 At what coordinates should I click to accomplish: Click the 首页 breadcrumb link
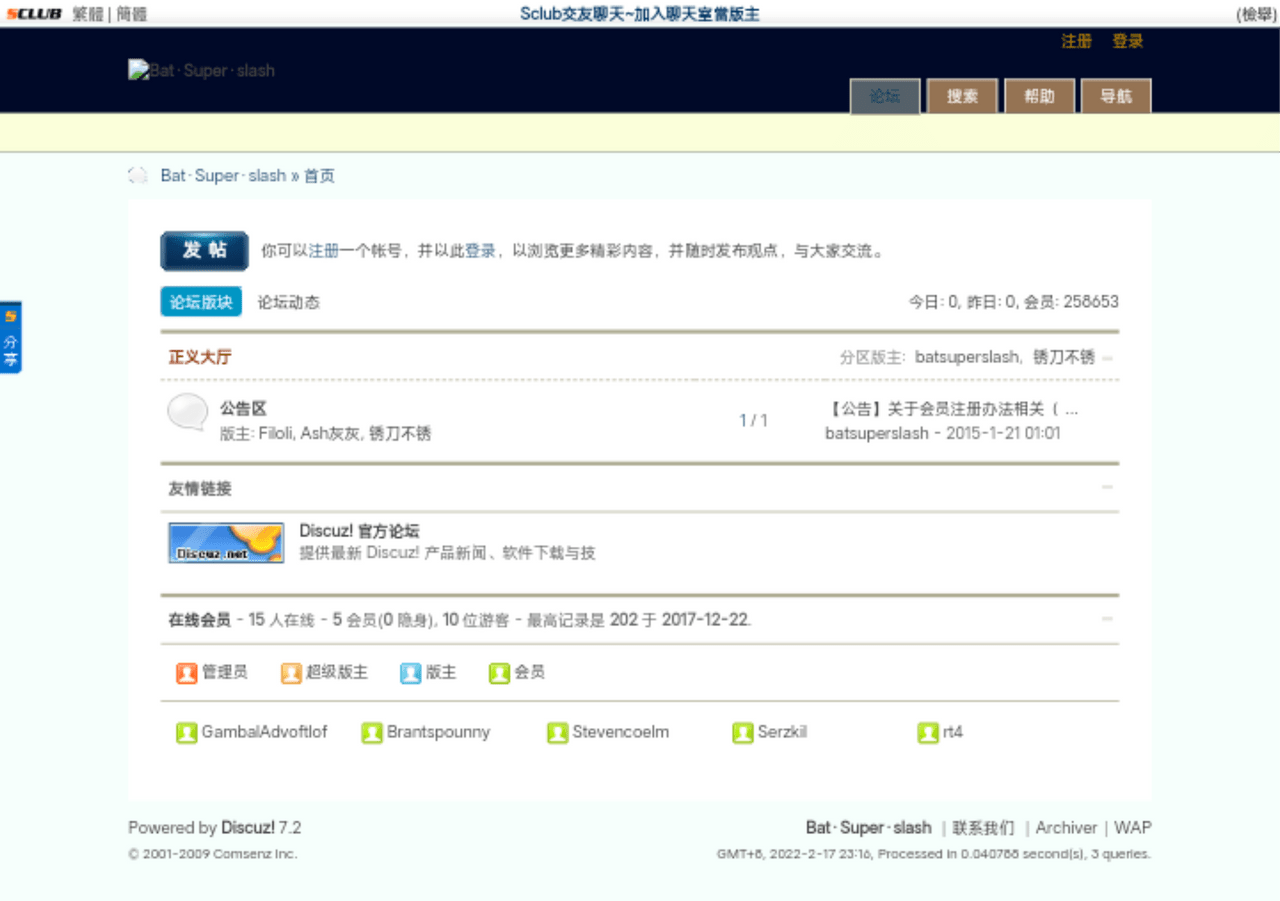(x=320, y=176)
